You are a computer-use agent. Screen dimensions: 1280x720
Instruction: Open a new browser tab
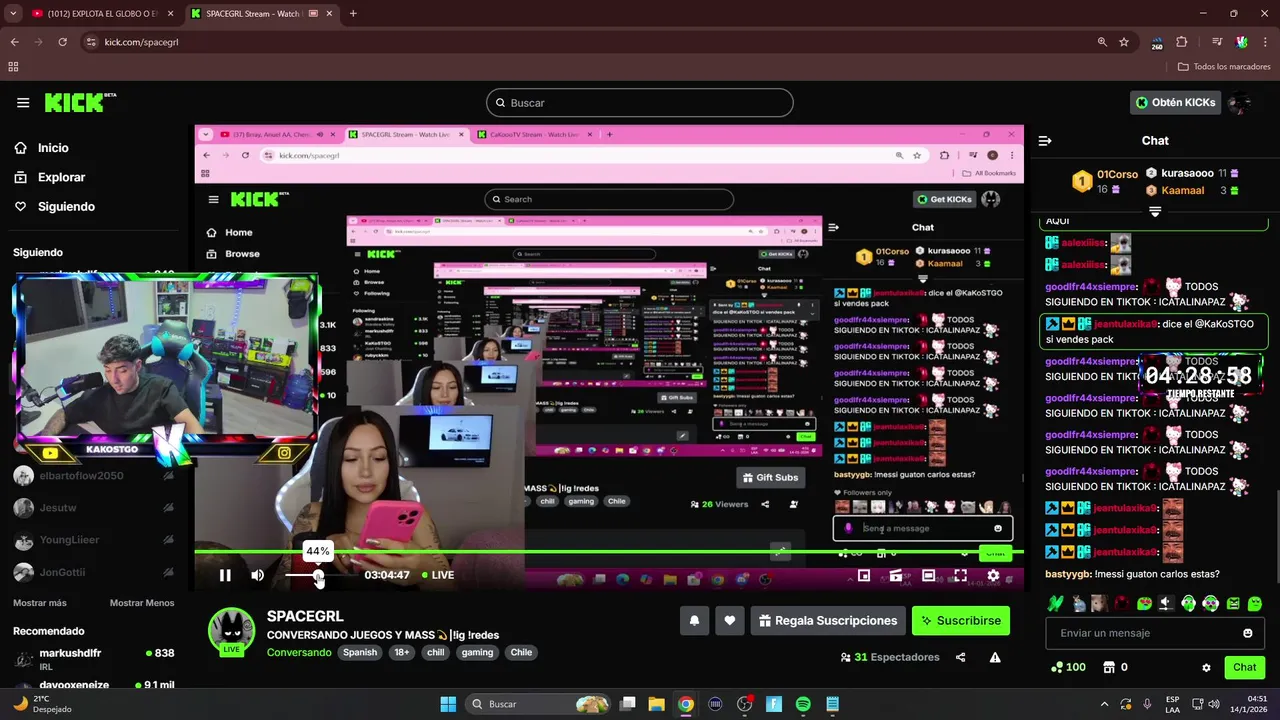click(x=353, y=14)
